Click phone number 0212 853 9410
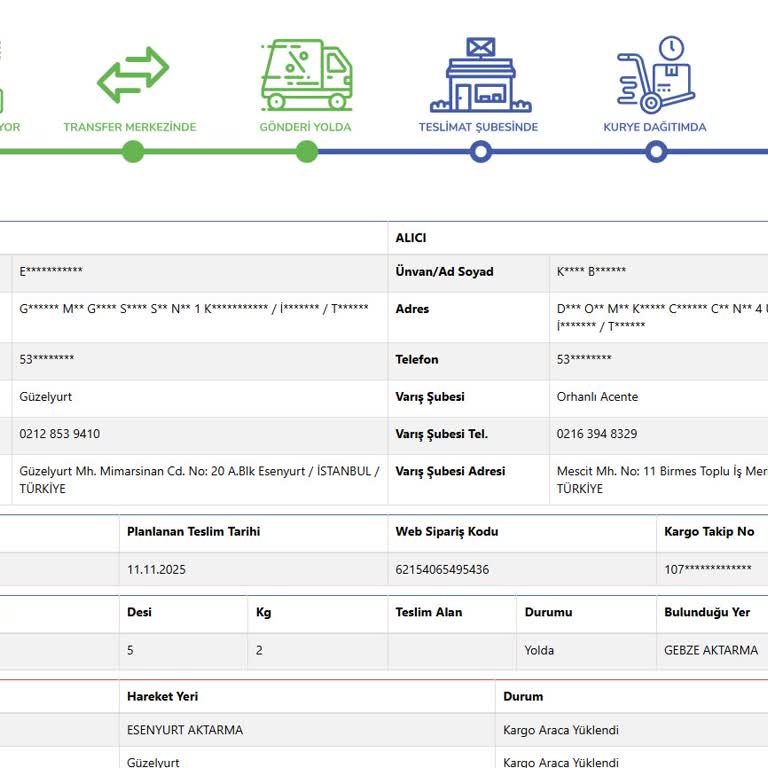Image resolution: width=768 pixels, height=768 pixels. coord(59,434)
